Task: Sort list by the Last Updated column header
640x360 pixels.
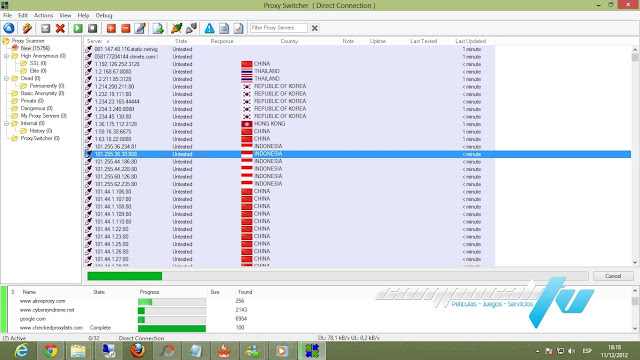Action: tap(471, 41)
